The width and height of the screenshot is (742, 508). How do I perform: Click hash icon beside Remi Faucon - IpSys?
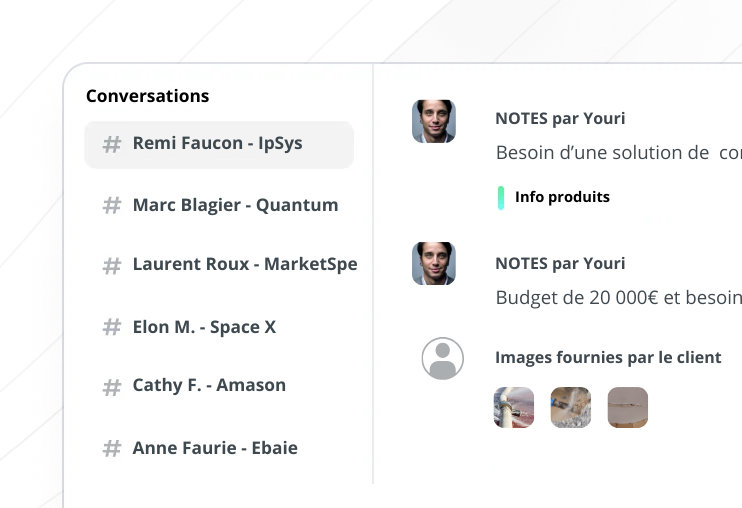(112, 144)
